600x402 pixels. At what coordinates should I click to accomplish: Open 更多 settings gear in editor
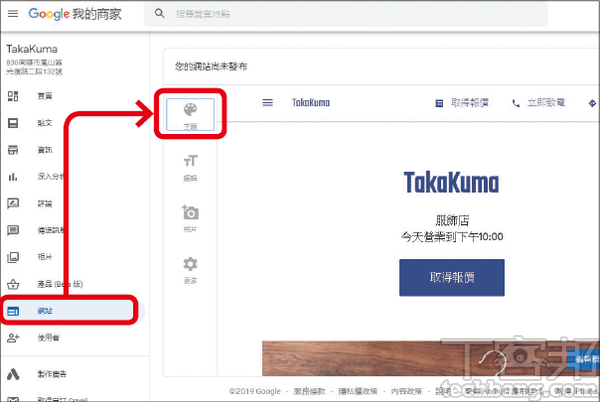click(190, 270)
